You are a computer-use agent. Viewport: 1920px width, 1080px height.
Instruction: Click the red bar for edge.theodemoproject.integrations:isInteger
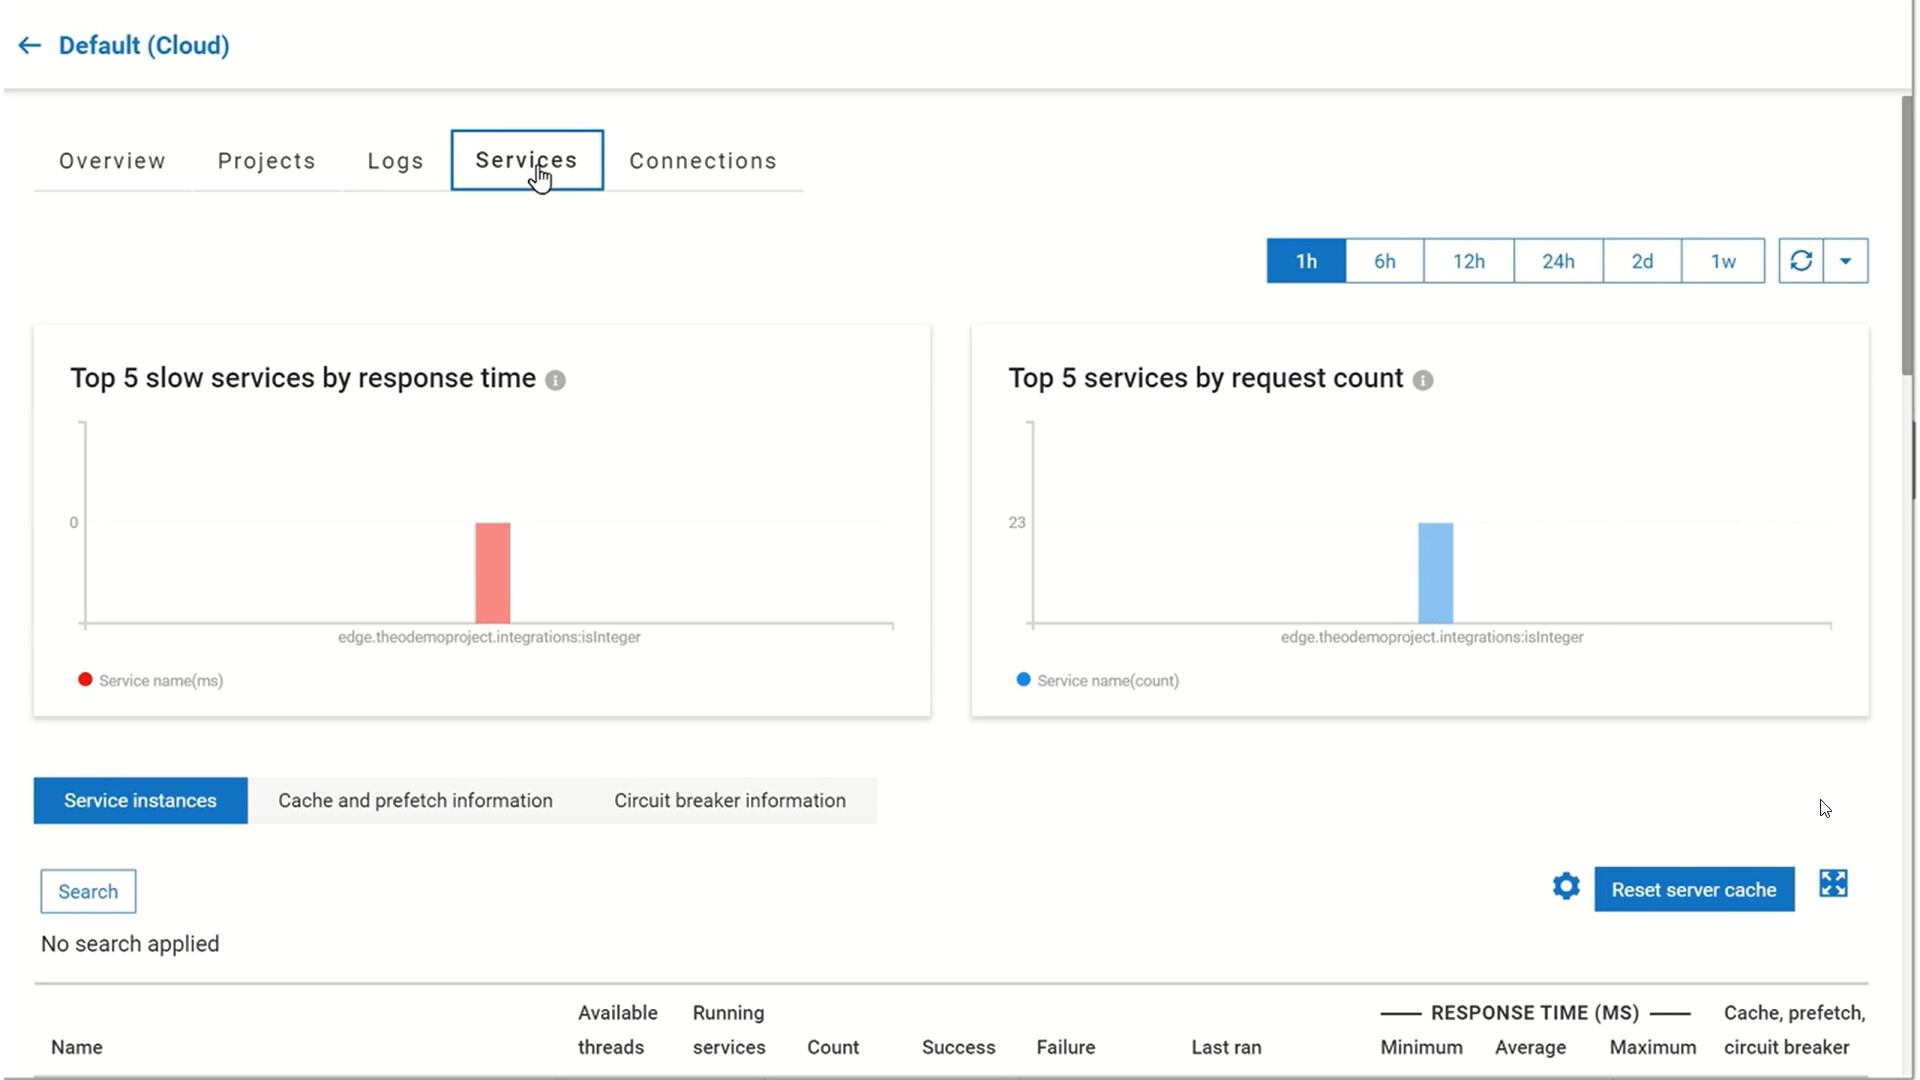point(494,572)
